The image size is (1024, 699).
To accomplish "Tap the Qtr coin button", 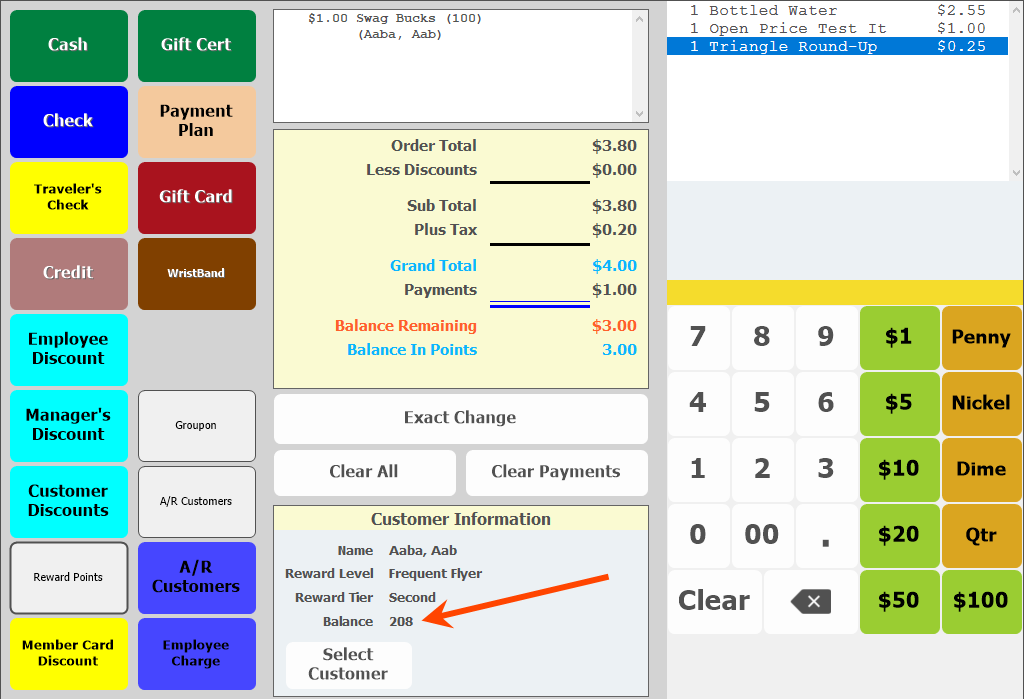I will point(981,535).
